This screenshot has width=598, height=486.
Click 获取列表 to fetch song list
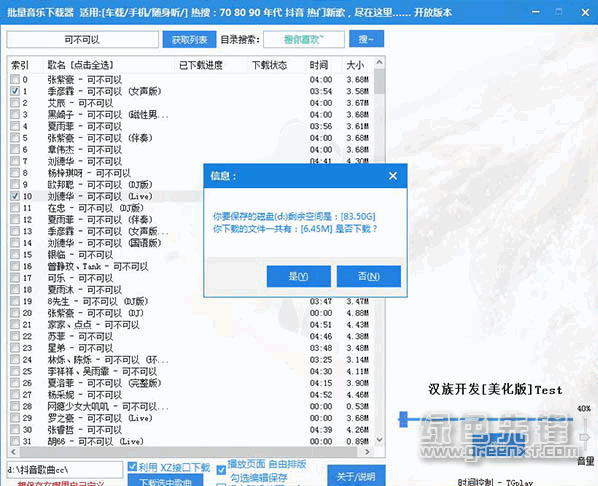189,39
